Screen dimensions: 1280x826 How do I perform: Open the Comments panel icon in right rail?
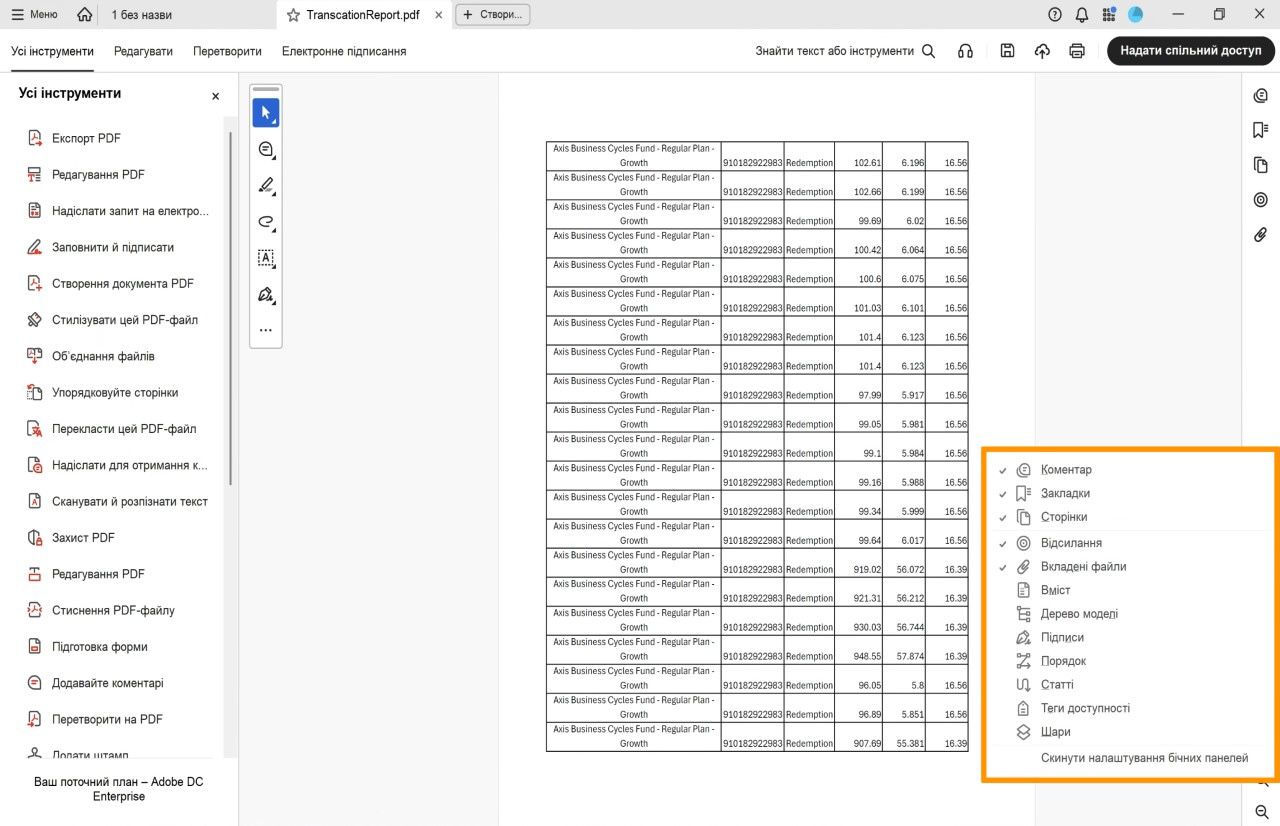pyautogui.click(x=1261, y=96)
